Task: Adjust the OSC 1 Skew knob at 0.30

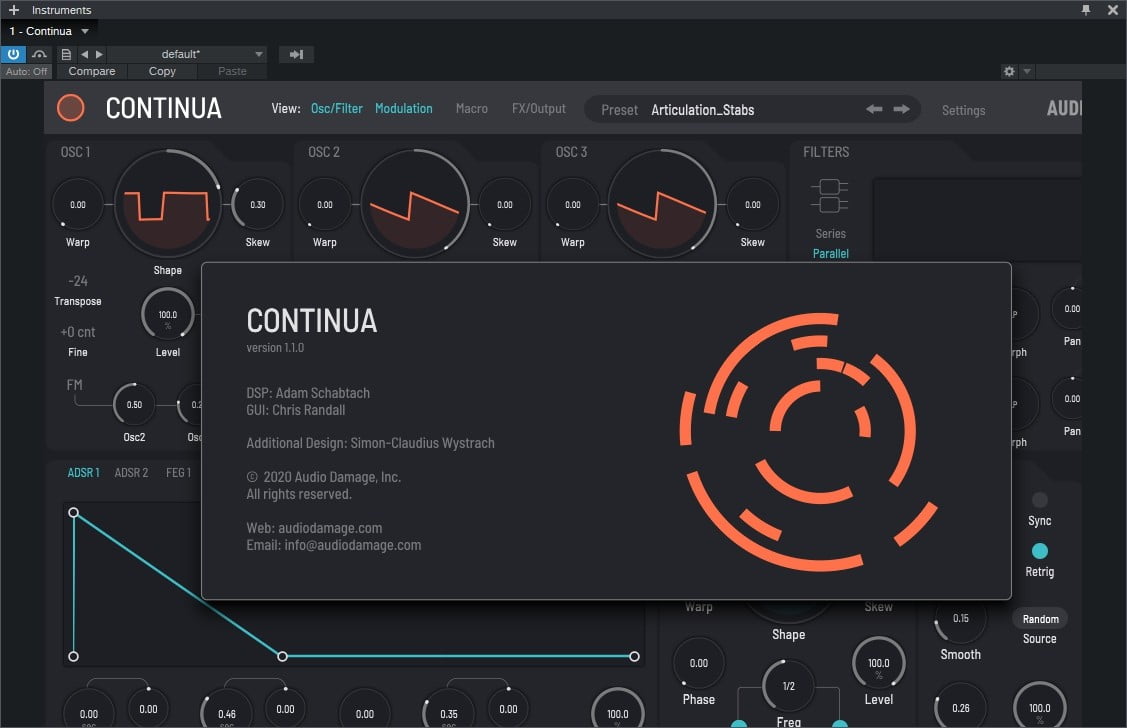Action: [257, 205]
